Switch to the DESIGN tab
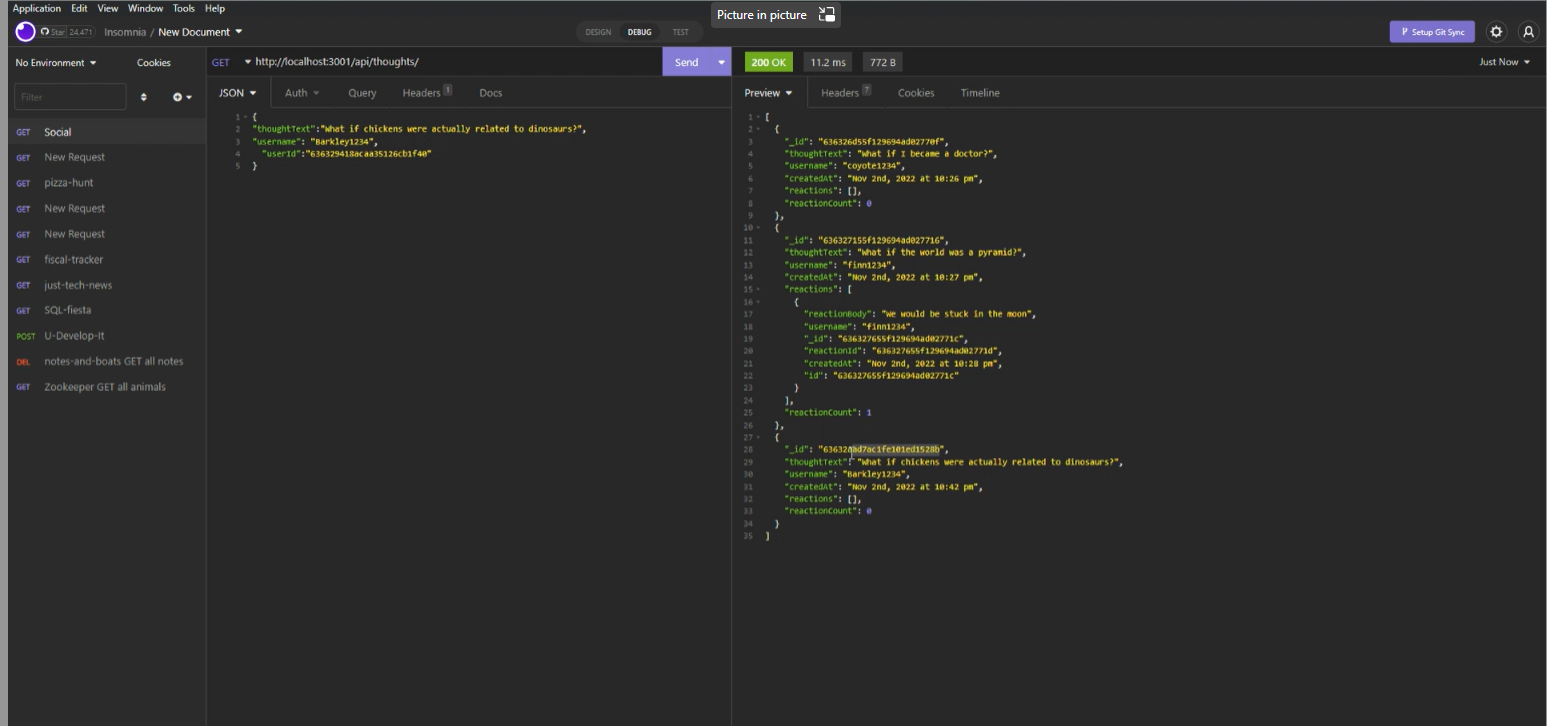 598,31
